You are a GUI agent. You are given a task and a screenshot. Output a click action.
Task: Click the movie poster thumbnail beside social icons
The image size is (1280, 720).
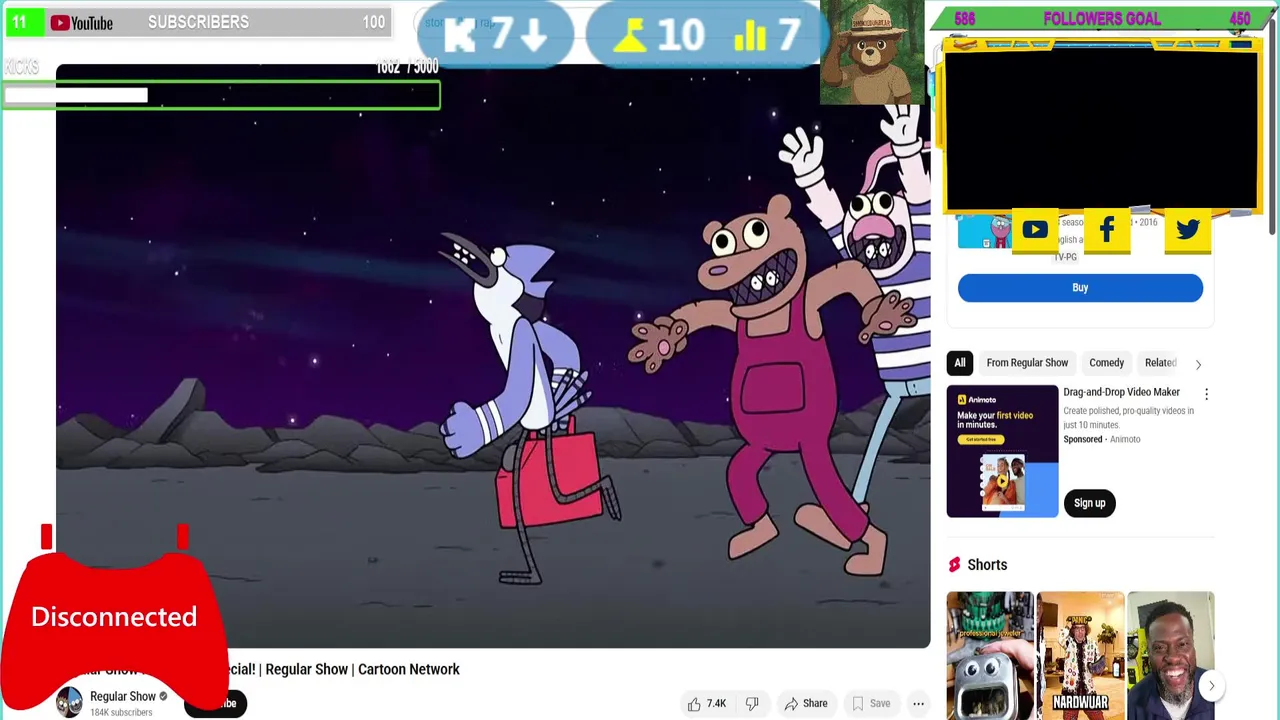pos(985,232)
